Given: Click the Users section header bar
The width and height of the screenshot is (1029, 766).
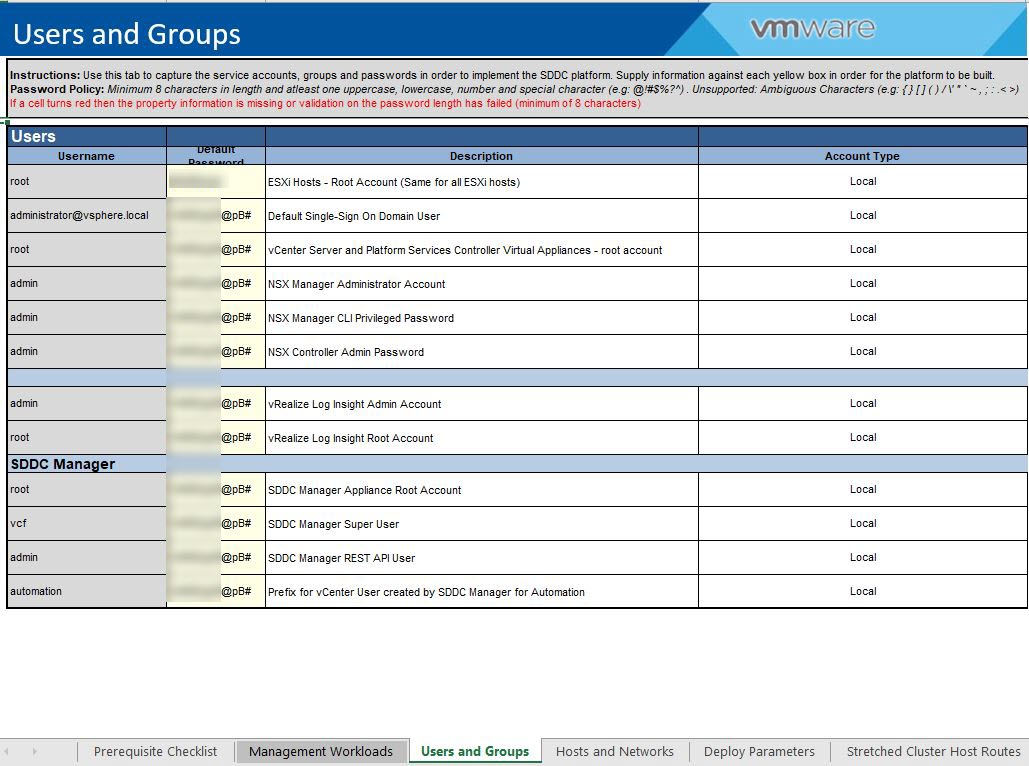Looking at the screenshot, I should 85,135.
